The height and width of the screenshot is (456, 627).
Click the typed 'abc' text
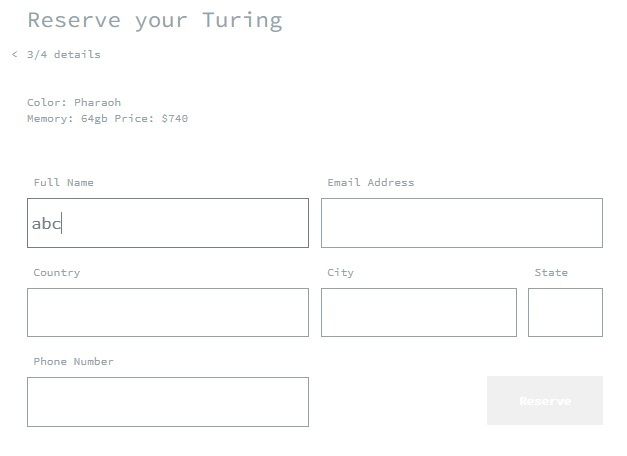[46, 224]
